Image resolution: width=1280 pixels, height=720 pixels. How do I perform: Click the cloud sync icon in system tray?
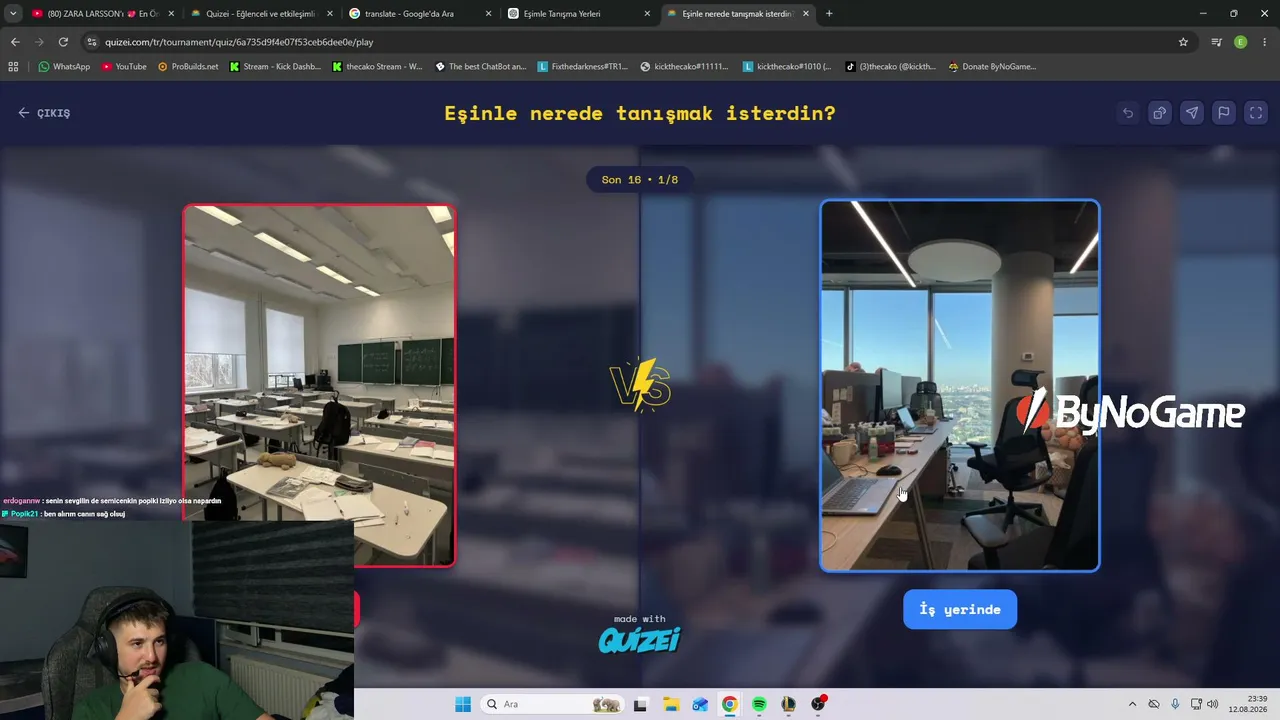pyautogui.click(x=1154, y=704)
